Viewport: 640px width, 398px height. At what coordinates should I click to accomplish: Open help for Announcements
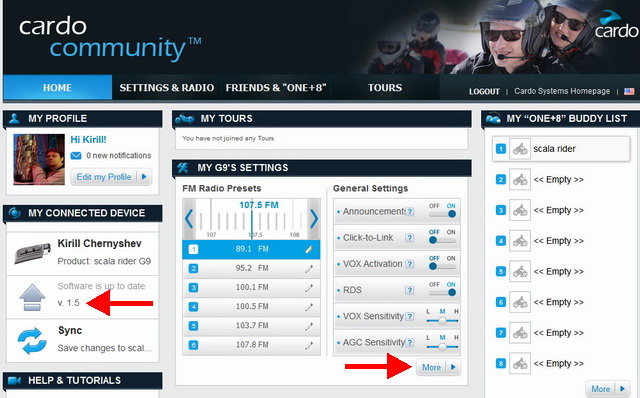tap(410, 212)
